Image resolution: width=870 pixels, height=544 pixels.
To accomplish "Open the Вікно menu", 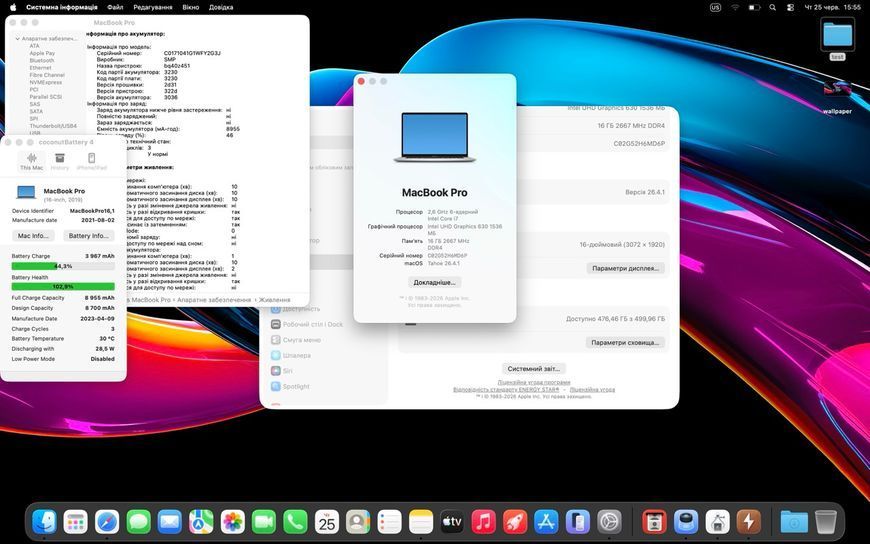I will (x=191, y=7).
